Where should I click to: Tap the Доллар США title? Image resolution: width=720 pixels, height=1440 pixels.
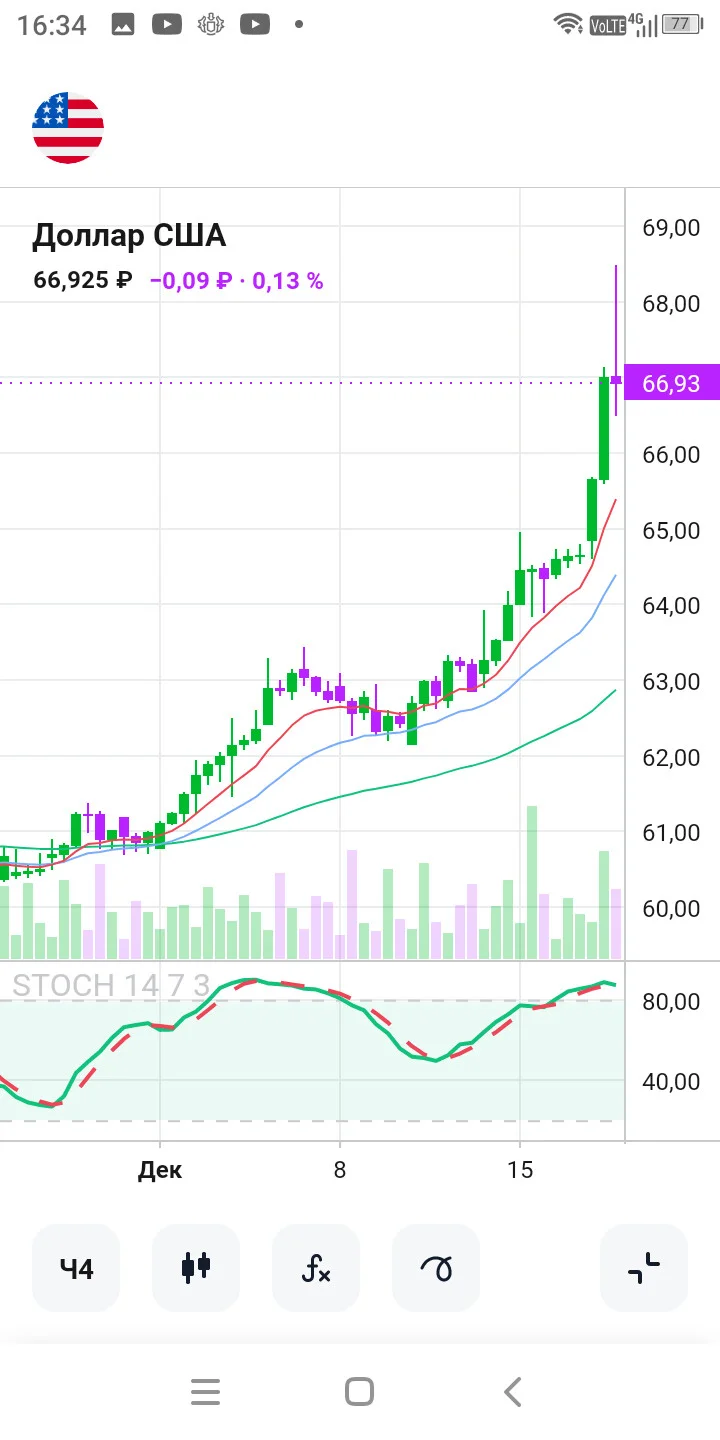129,236
